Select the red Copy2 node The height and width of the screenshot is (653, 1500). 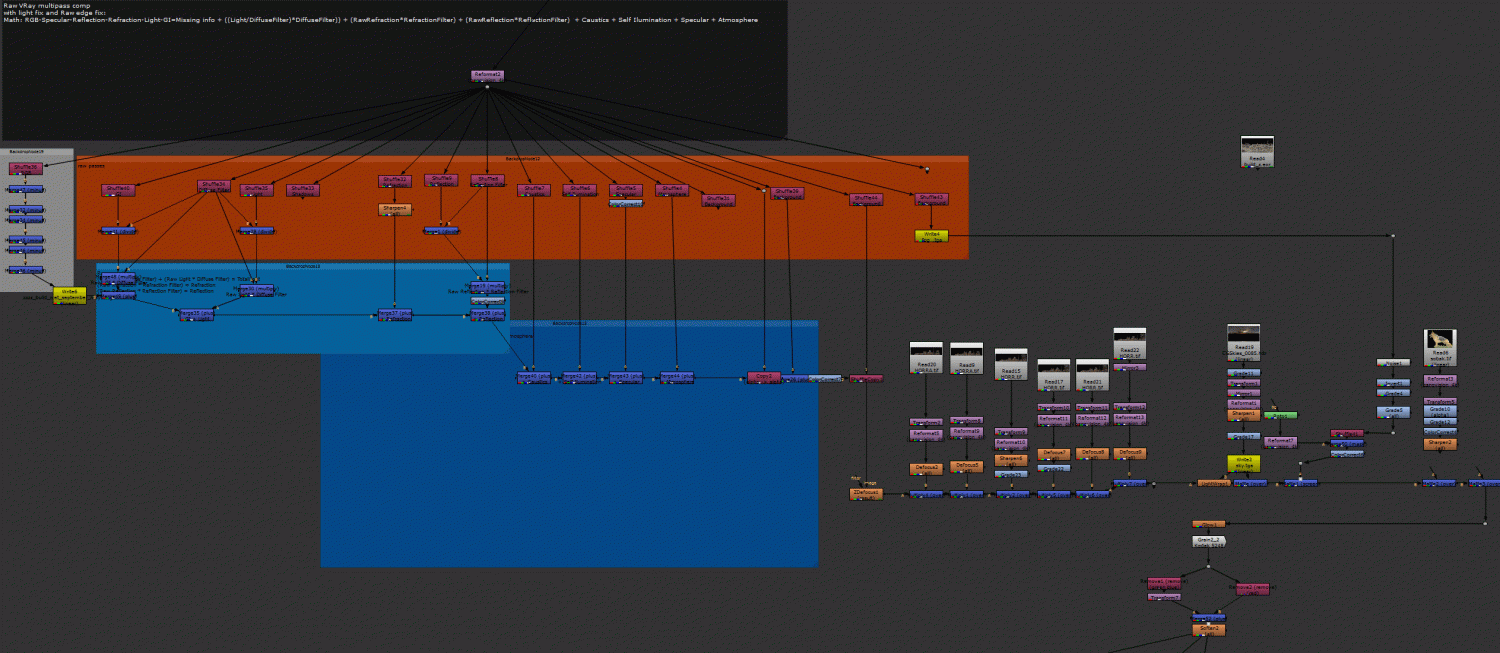[x=764, y=377]
